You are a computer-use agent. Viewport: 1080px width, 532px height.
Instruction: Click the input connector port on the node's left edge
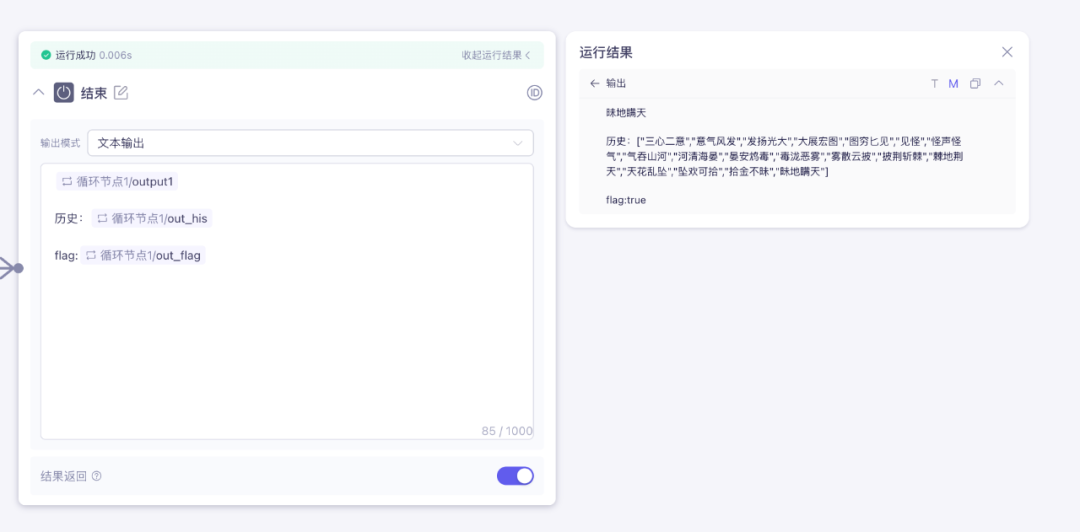[19, 268]
